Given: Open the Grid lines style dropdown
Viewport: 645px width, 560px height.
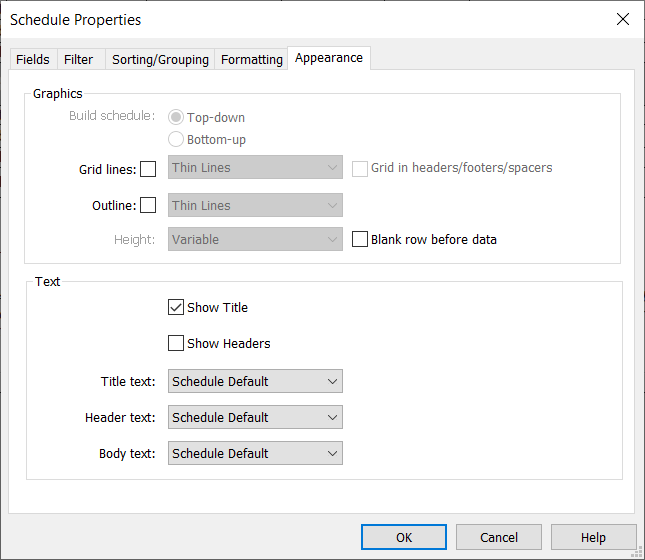Looking at the screenshot, I should [255, 168].
